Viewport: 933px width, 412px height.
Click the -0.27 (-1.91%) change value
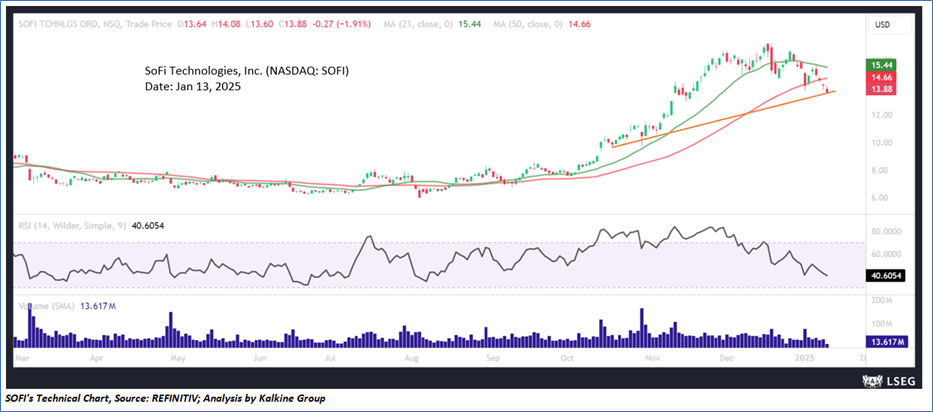343,24
